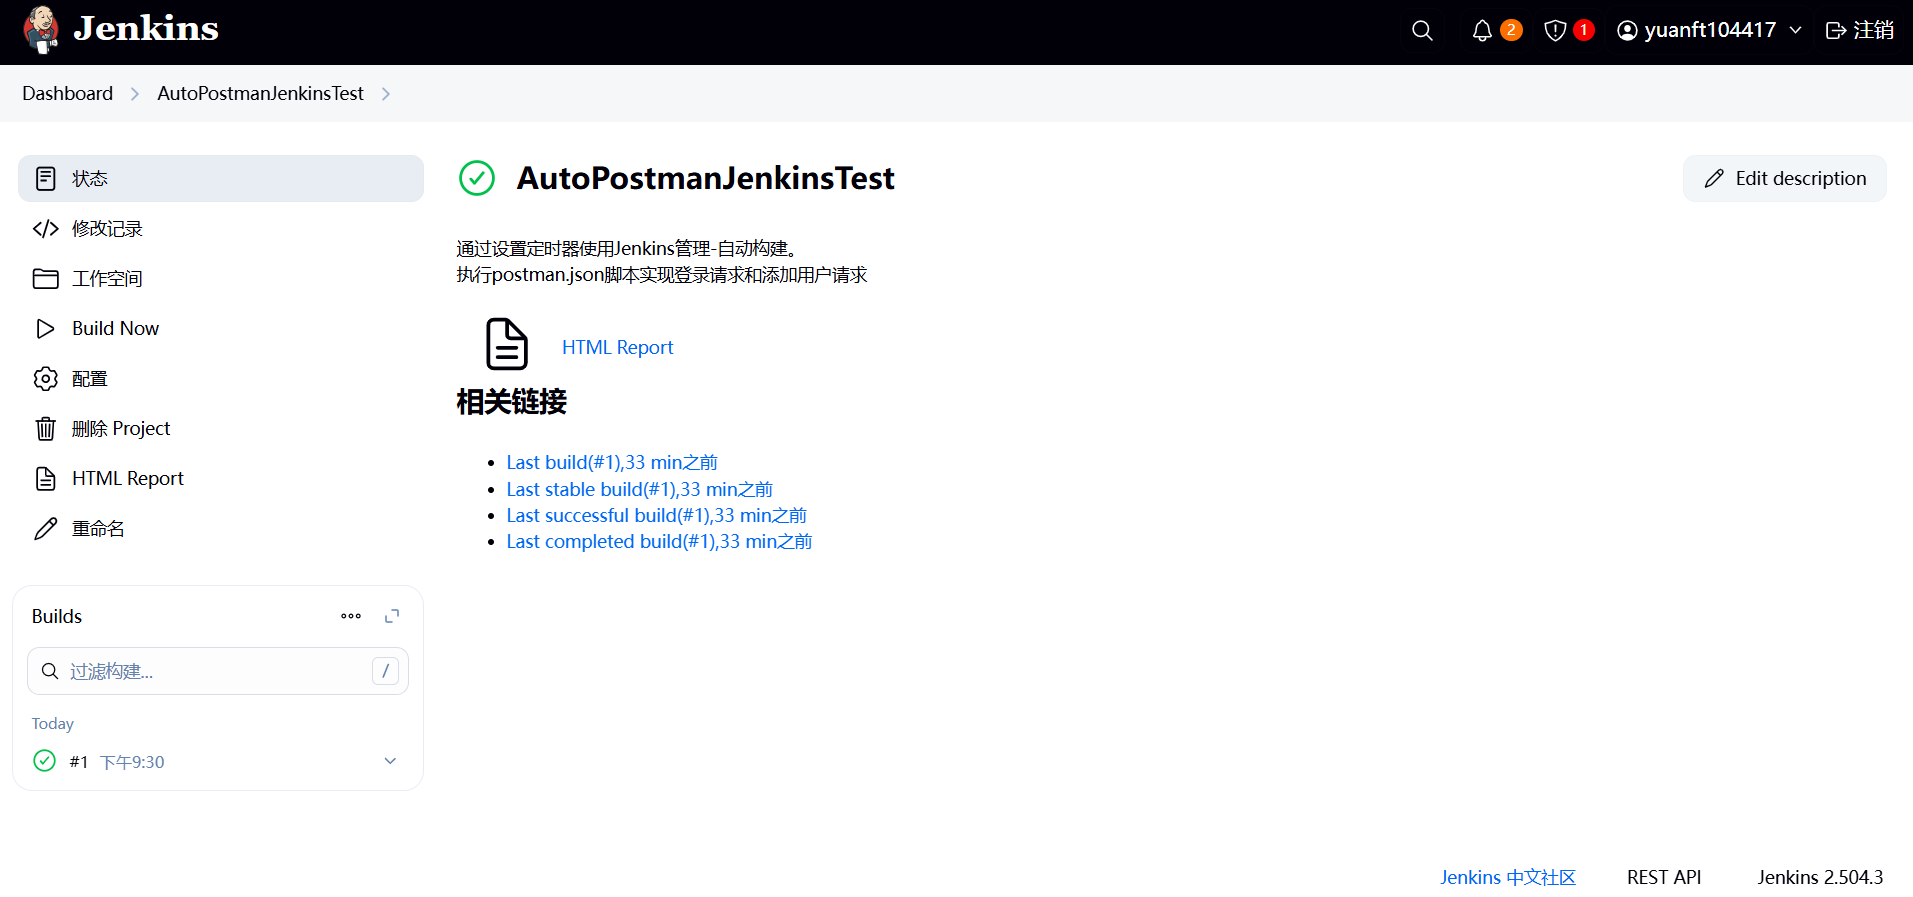Click the 工作空间 folder icon
The width and height of the screenshot is (1913, 897).
click(46, 279)
